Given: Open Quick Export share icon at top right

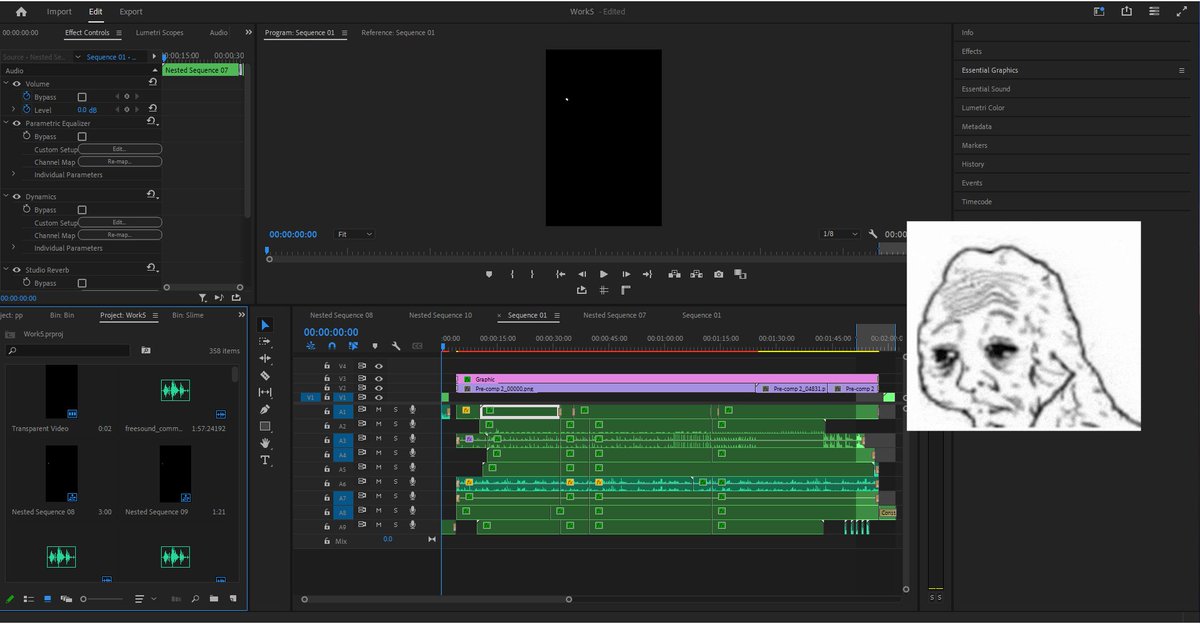Looking at the screenshot, I should (x=1126, y=12).
